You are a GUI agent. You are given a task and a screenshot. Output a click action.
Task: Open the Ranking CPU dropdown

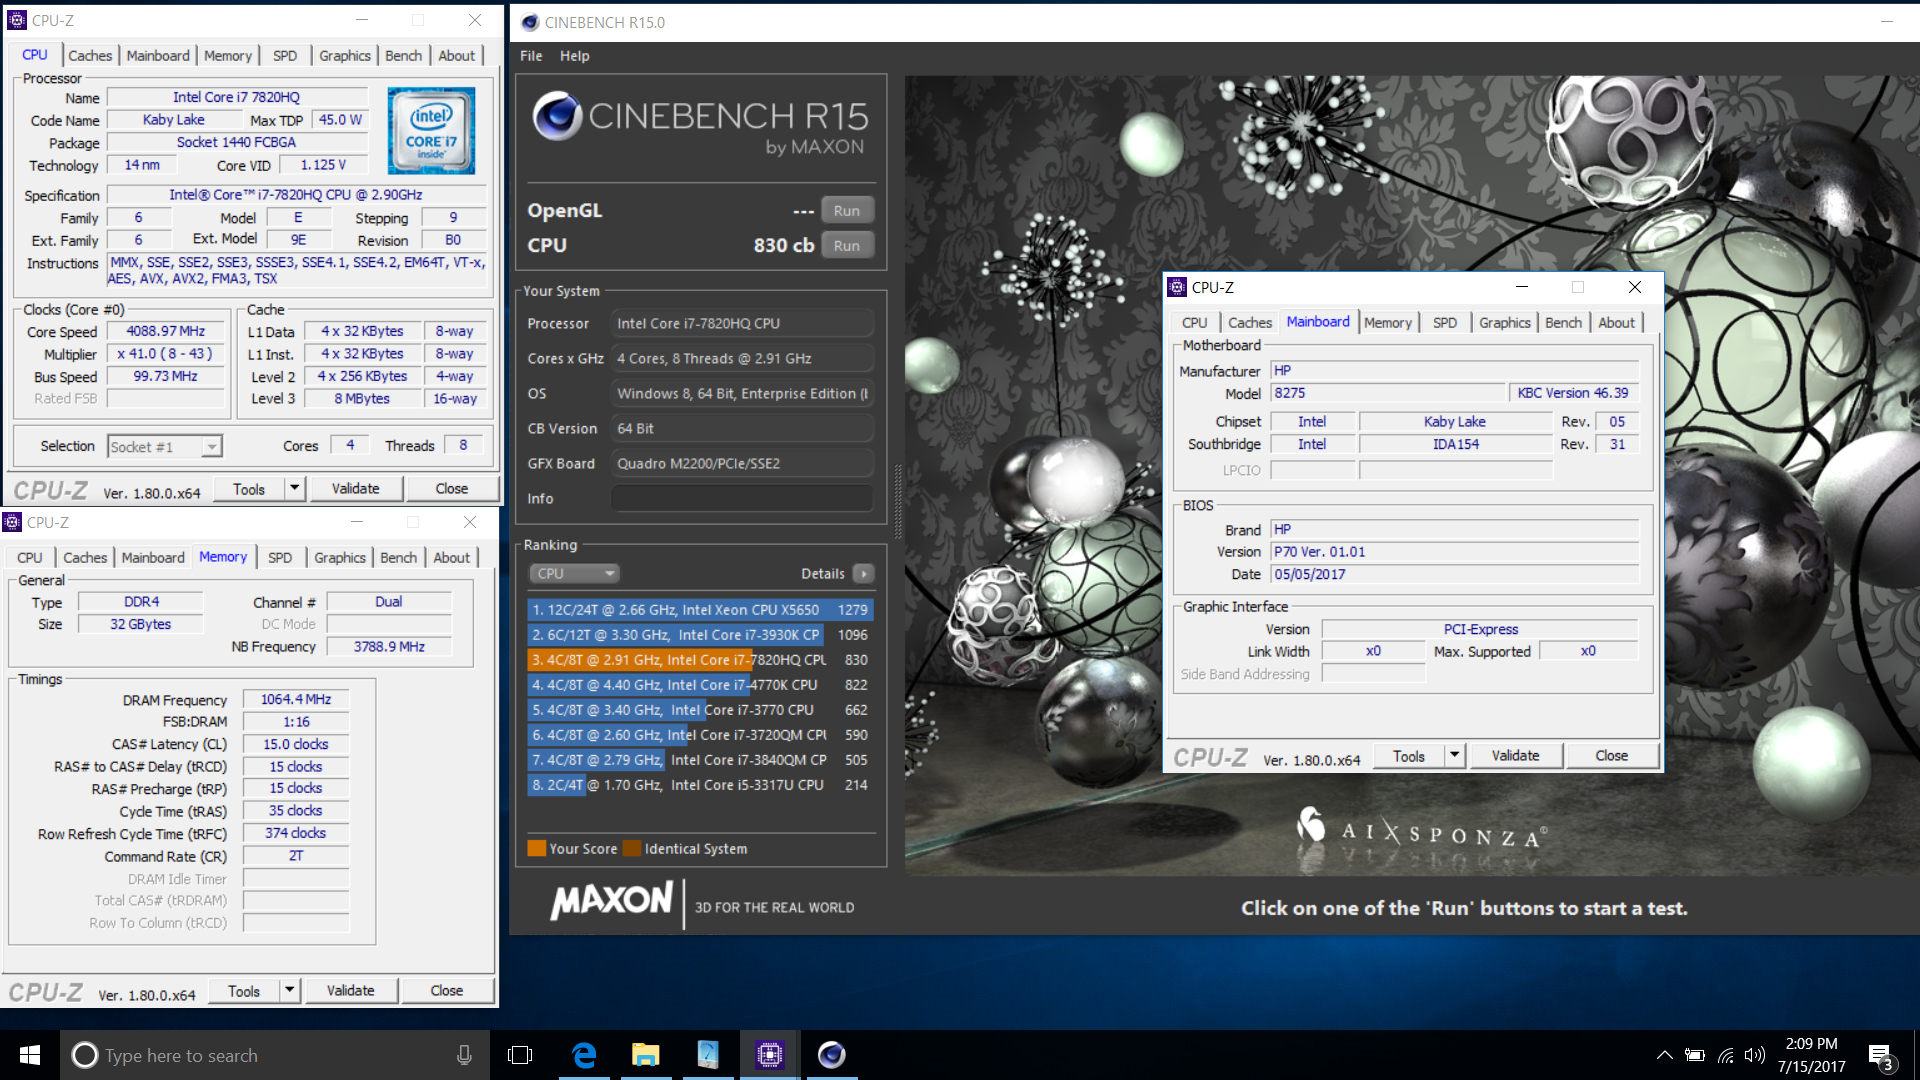coord(574,574)
